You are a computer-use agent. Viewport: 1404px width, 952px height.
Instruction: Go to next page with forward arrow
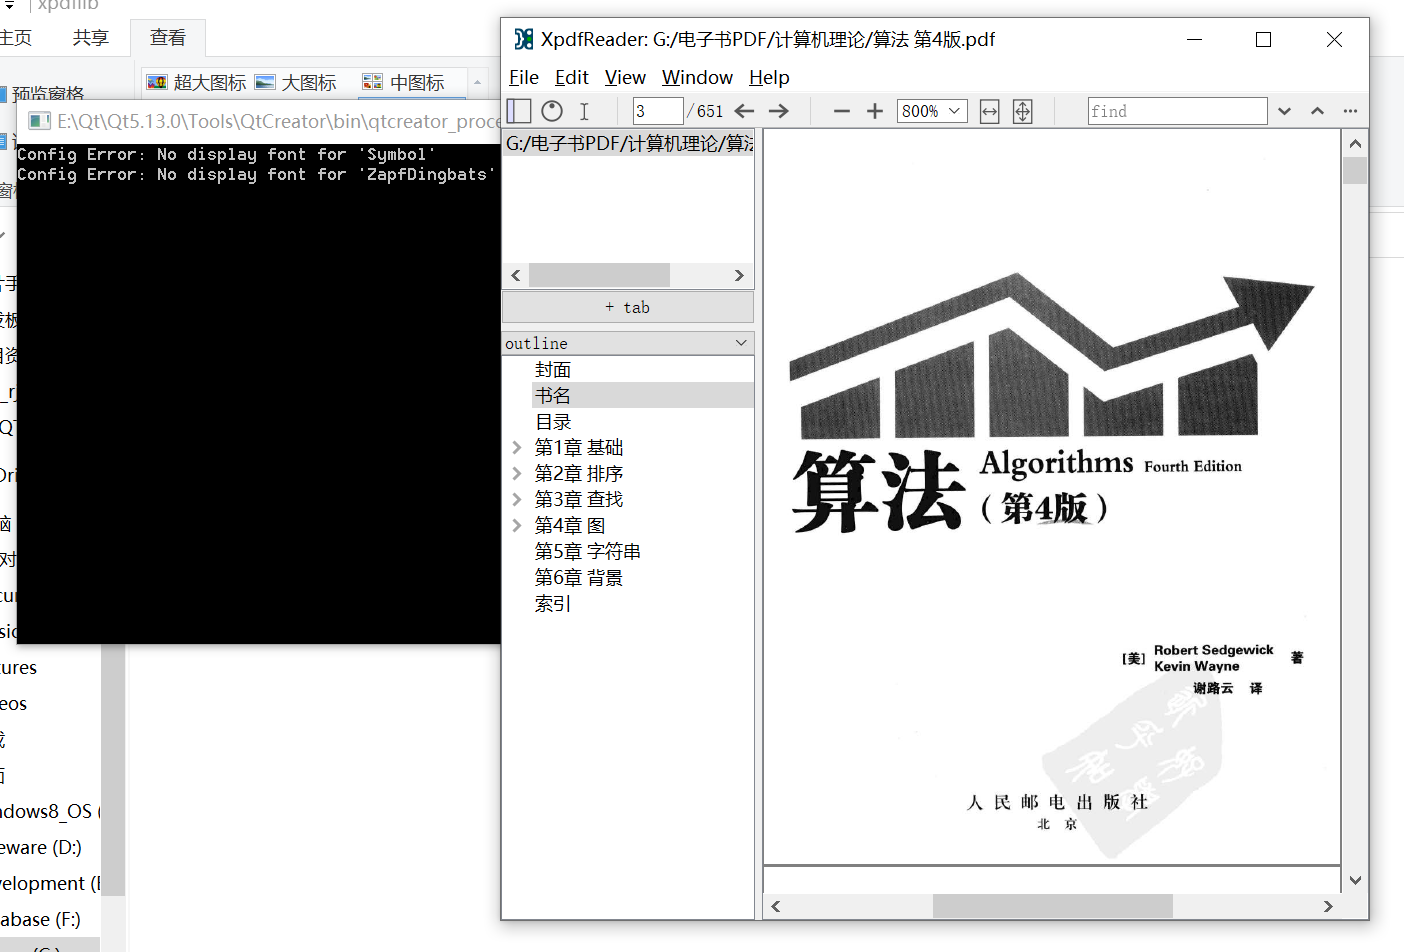(x=779, y=111)
